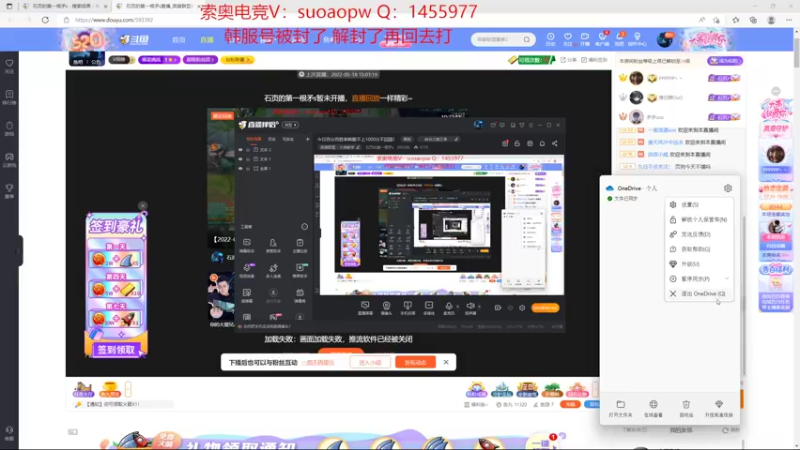Open folder via 打开文件夹 in OneDrive
This screenshot has height=450, width=800.
point(620,409)
